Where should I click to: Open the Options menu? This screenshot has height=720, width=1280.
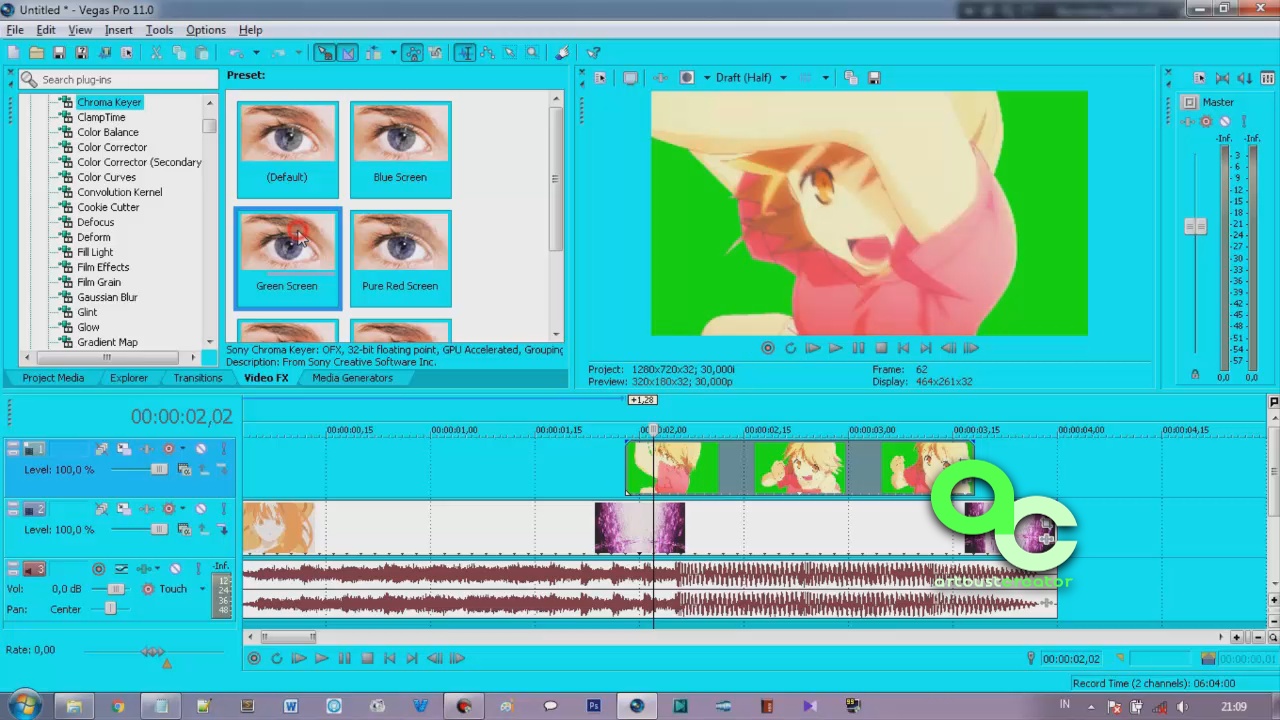[x=205, y=29]
